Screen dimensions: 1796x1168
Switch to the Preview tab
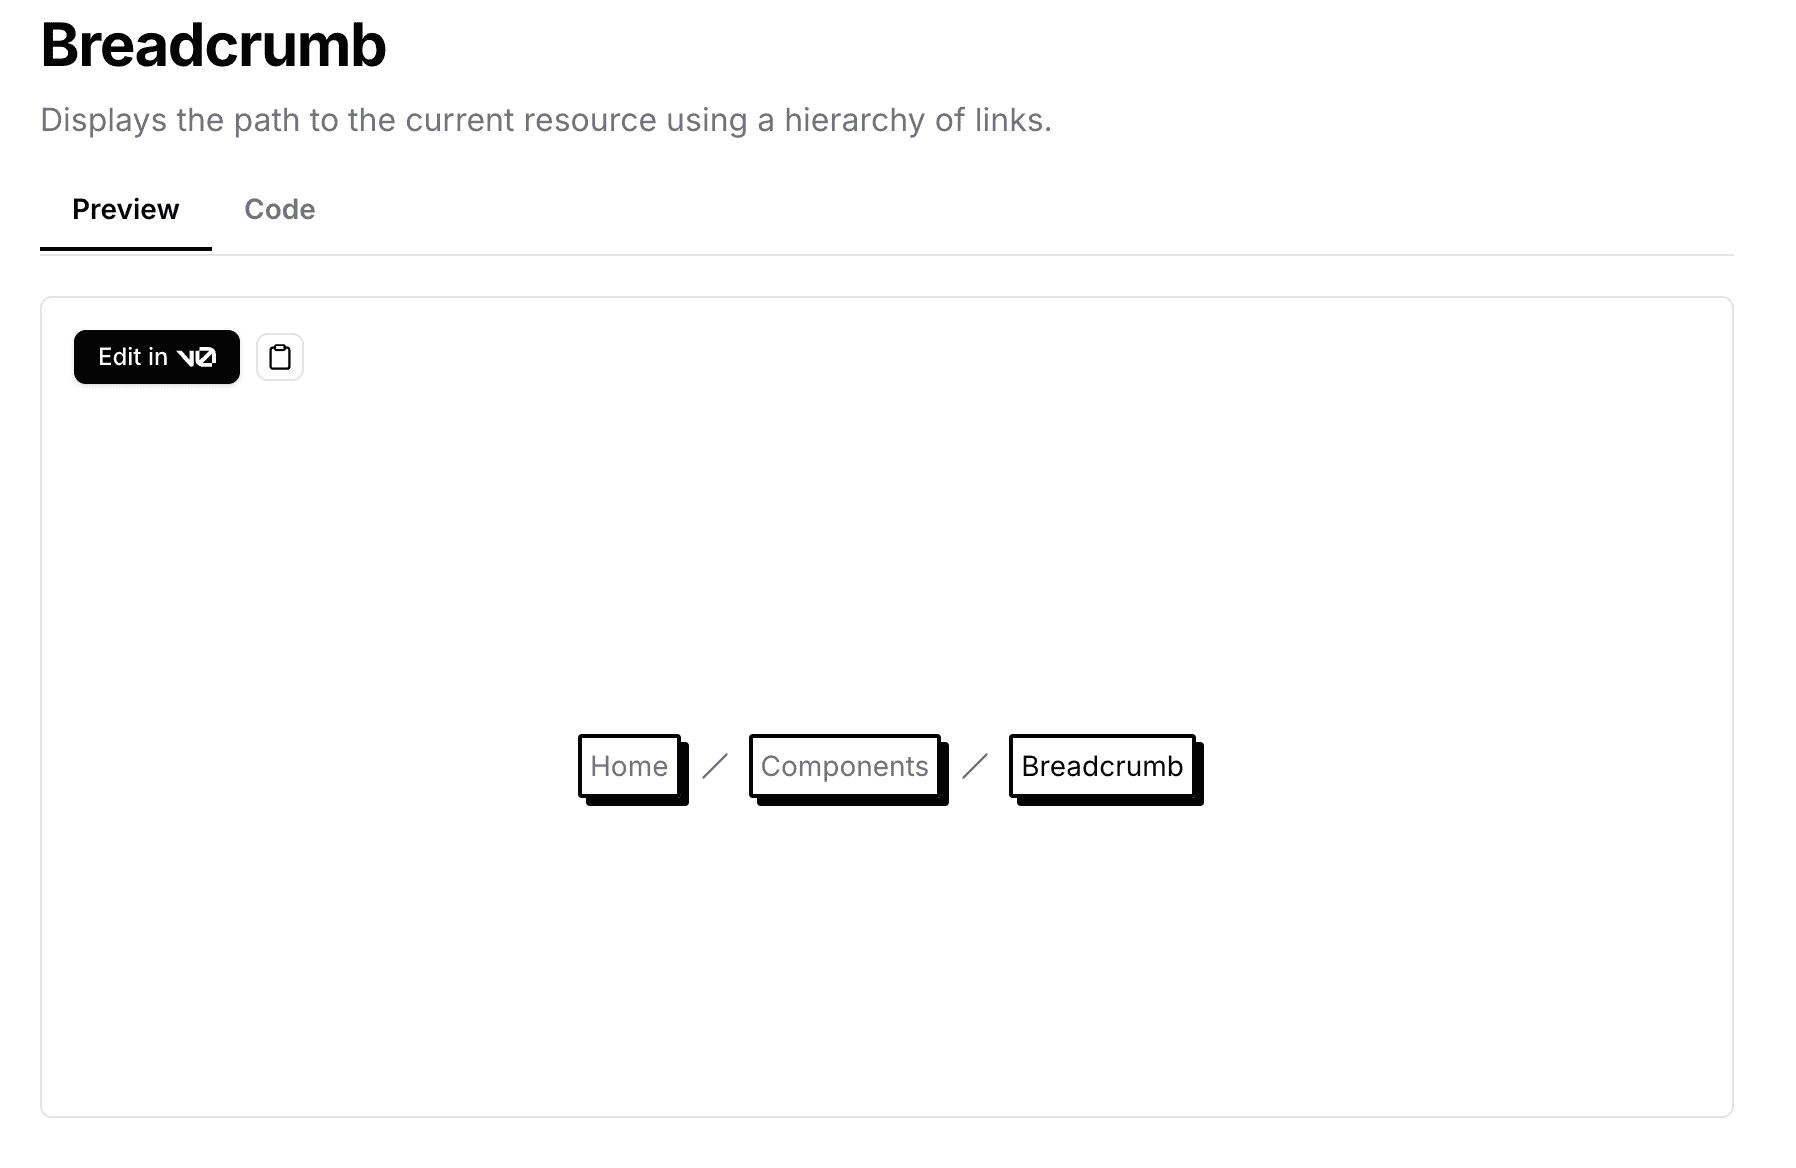click(x=126, y=209)
